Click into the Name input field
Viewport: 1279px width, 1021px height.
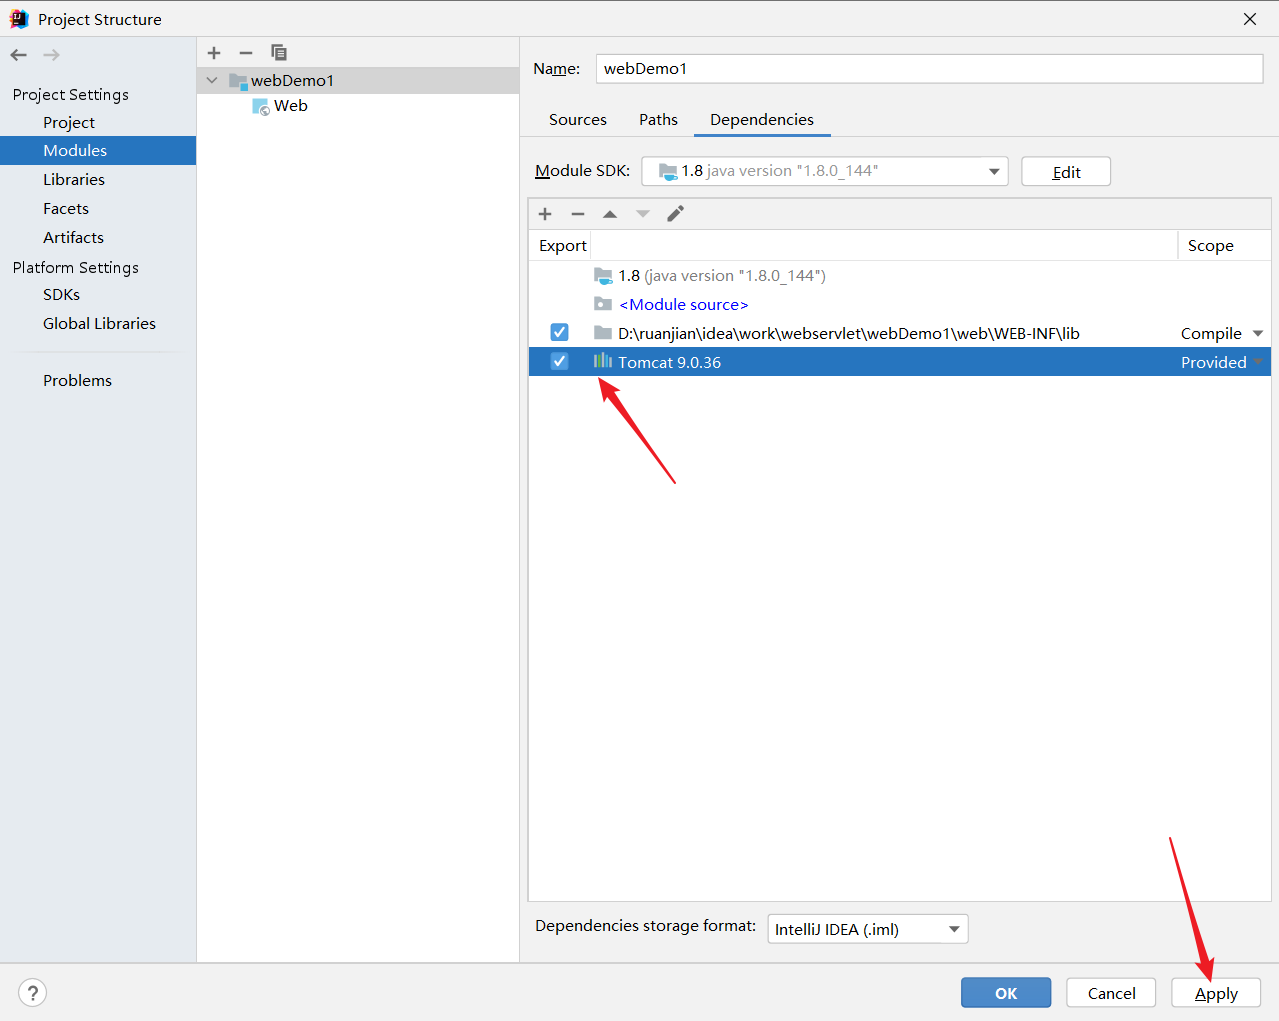tap(929, 68)
